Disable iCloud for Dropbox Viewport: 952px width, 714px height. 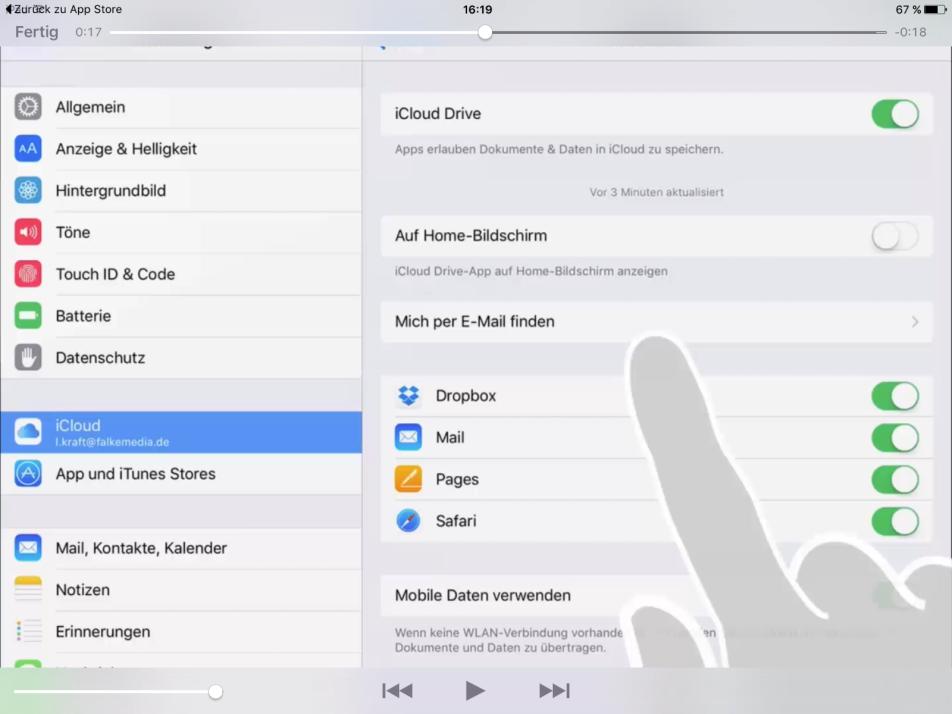point(895,396)
